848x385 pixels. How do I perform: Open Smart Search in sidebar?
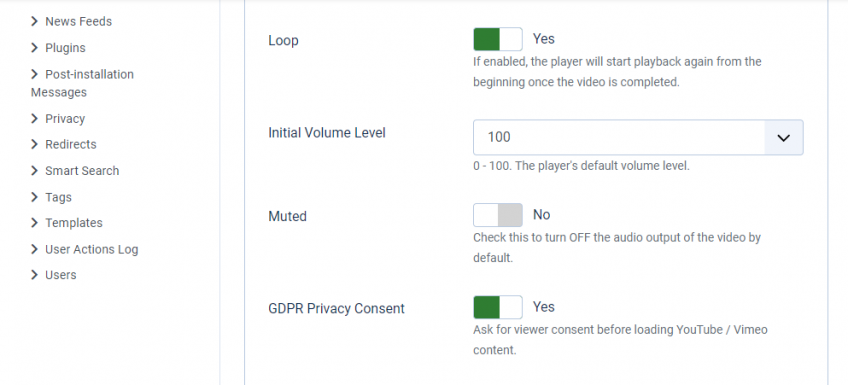point(82,171)
